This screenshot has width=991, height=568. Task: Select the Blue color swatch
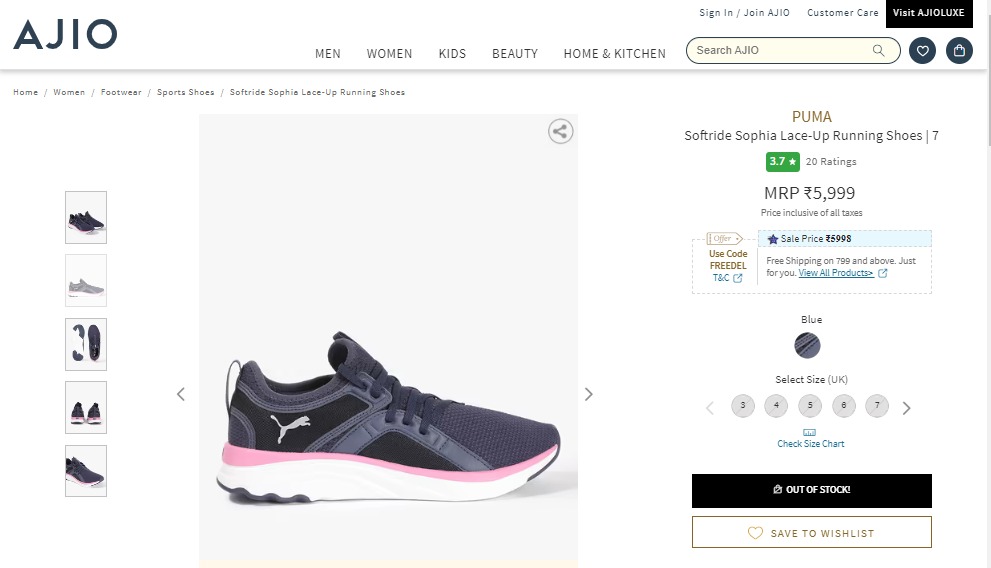807,346
